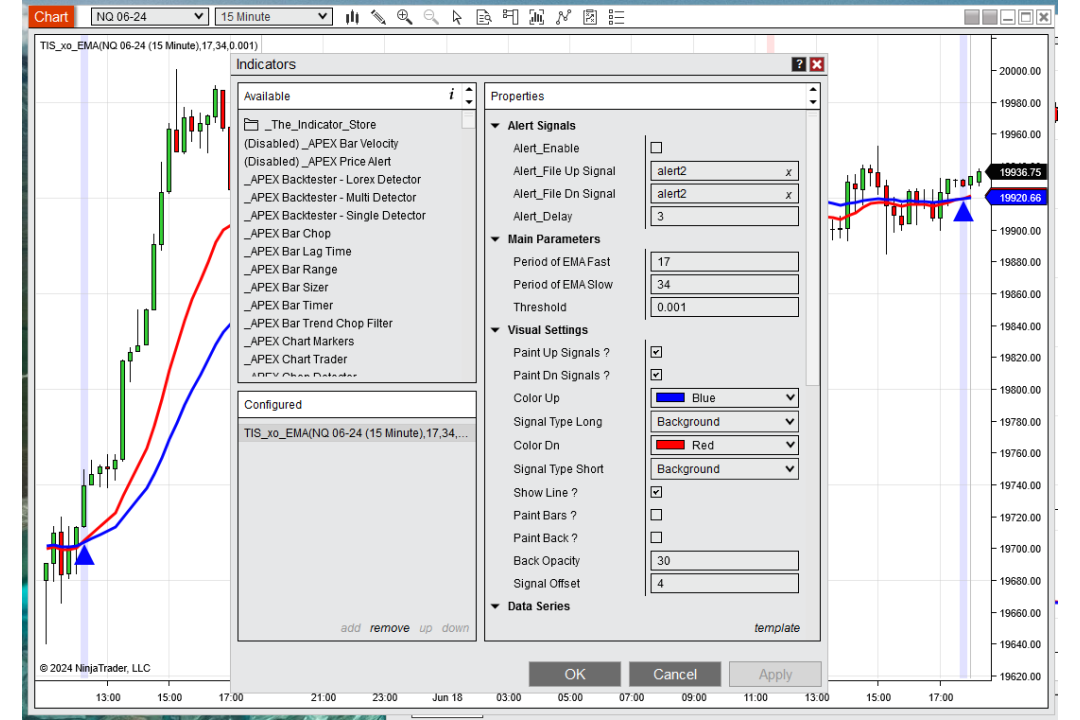Click the down arrow in Available header
The width and height of the screenshot is (1080, 720).
click(x=469, y=102)
